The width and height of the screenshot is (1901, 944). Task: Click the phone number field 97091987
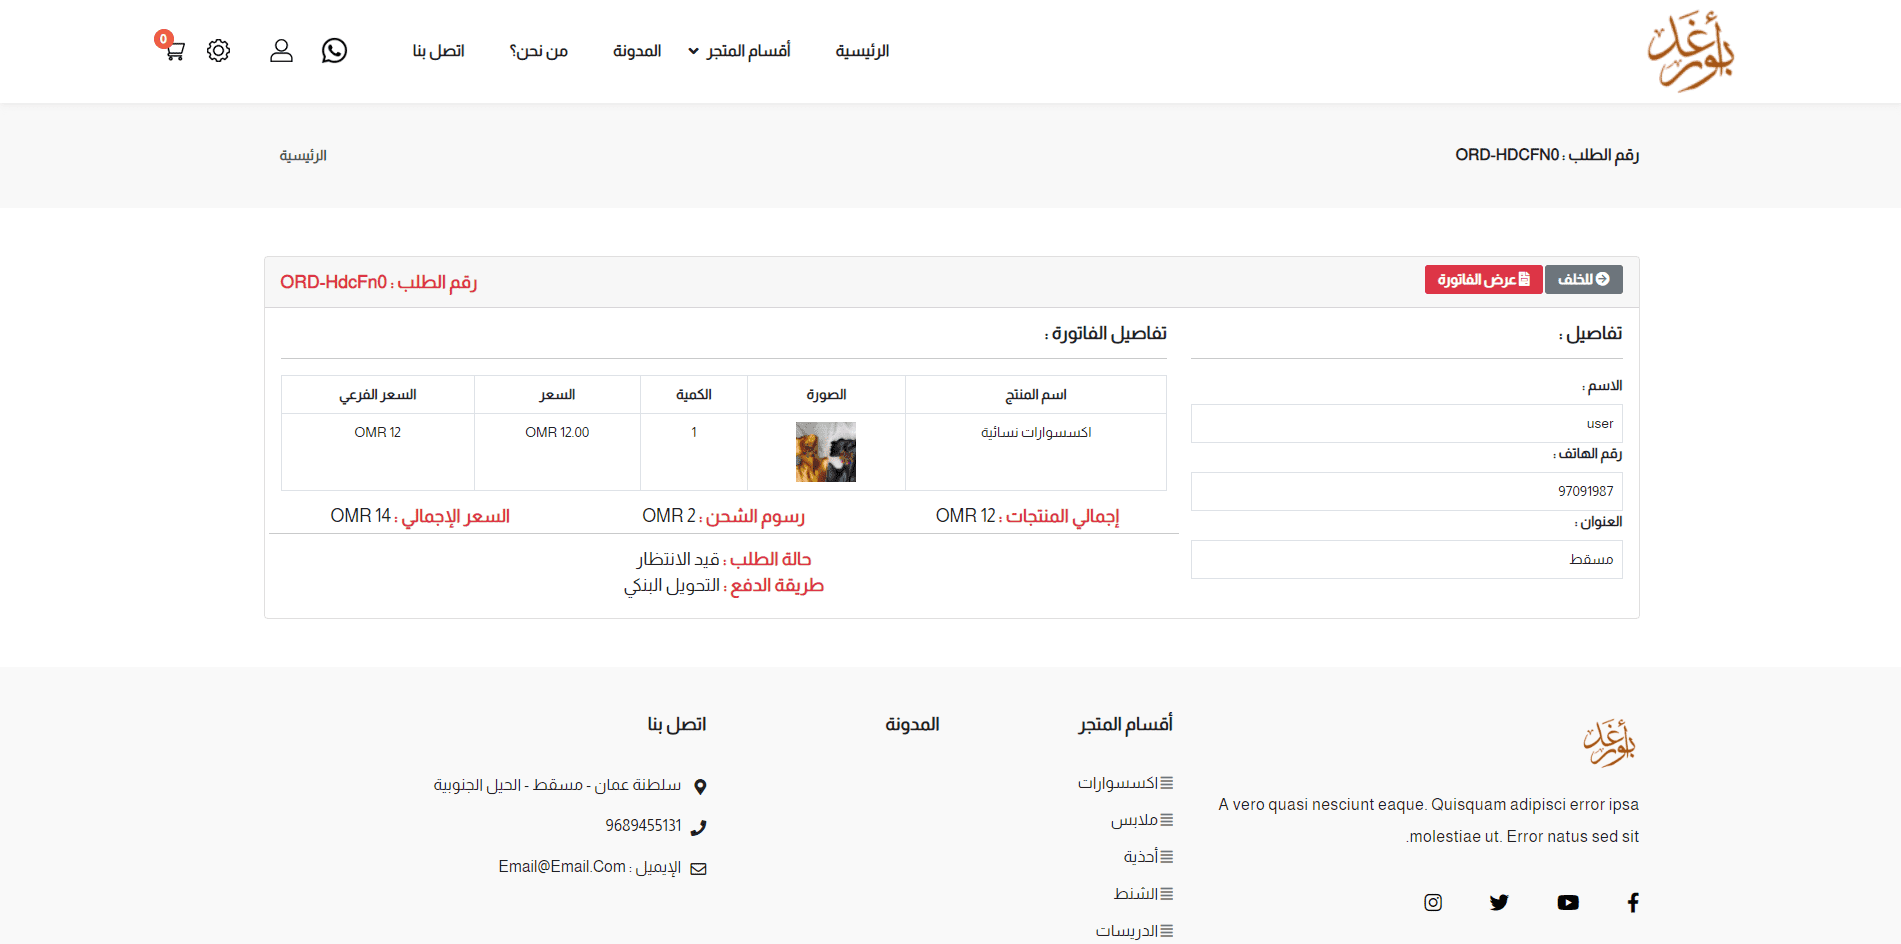[1406, 491]
